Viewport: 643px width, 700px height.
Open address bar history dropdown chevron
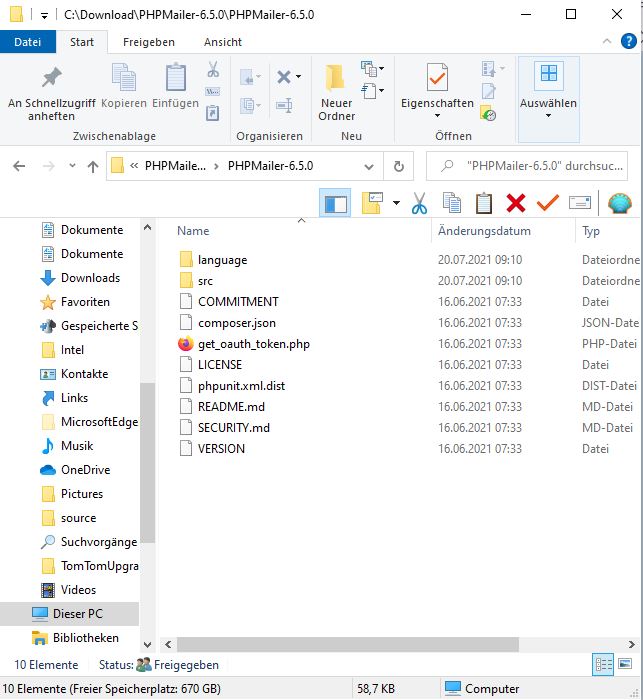click(x=371, y=166)
